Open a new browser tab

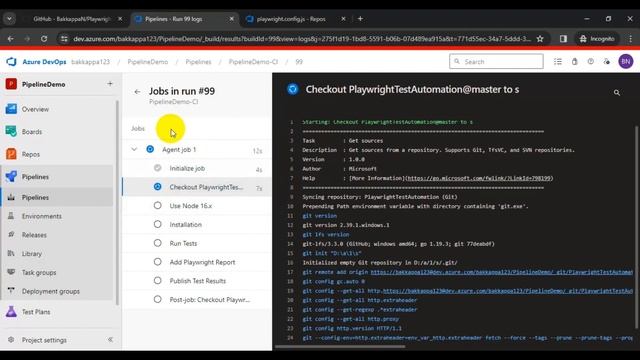point(360,19)
